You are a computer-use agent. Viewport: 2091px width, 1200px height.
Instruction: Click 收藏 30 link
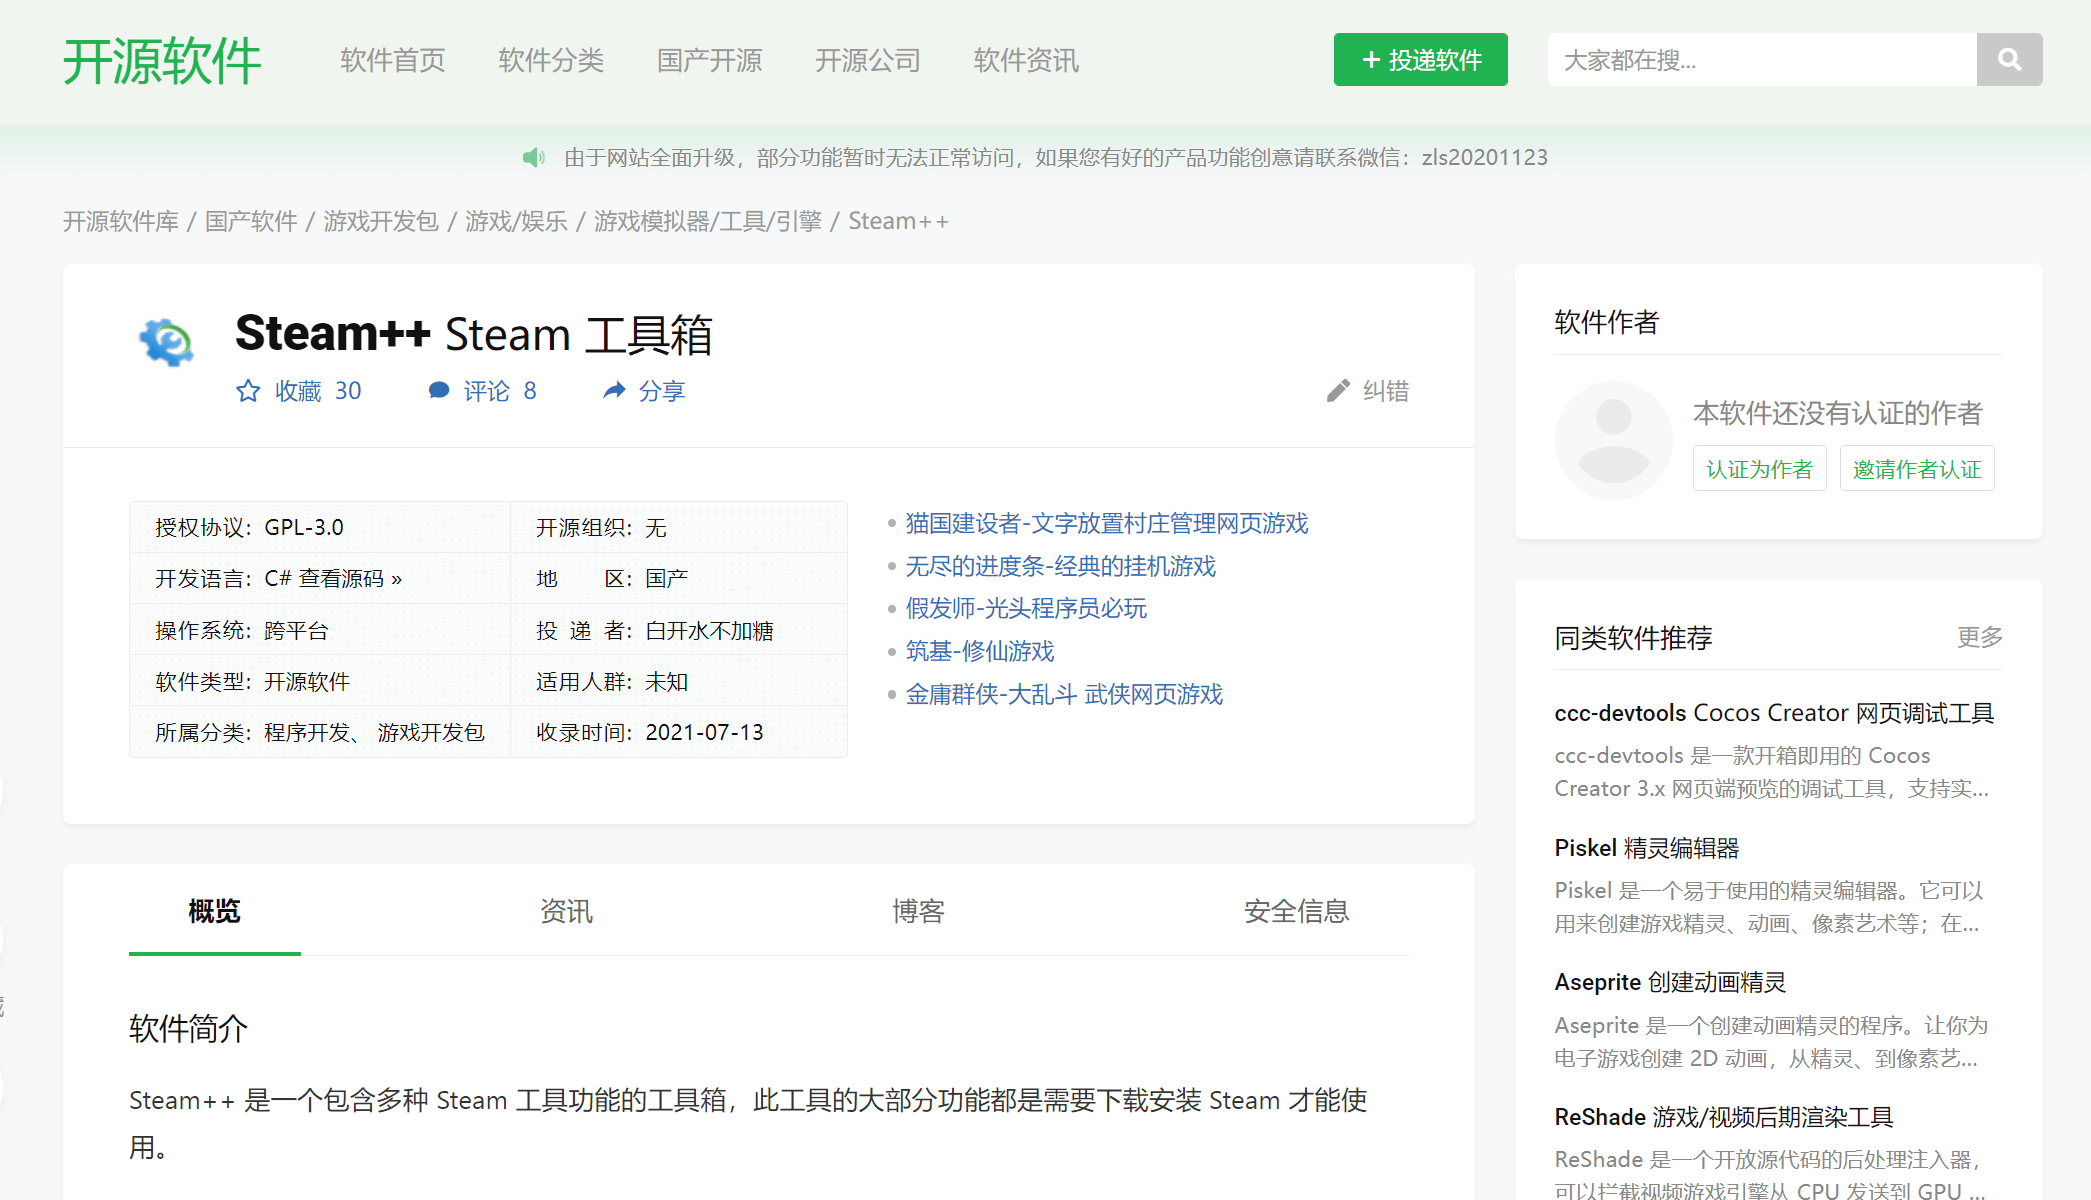point(299,391)
